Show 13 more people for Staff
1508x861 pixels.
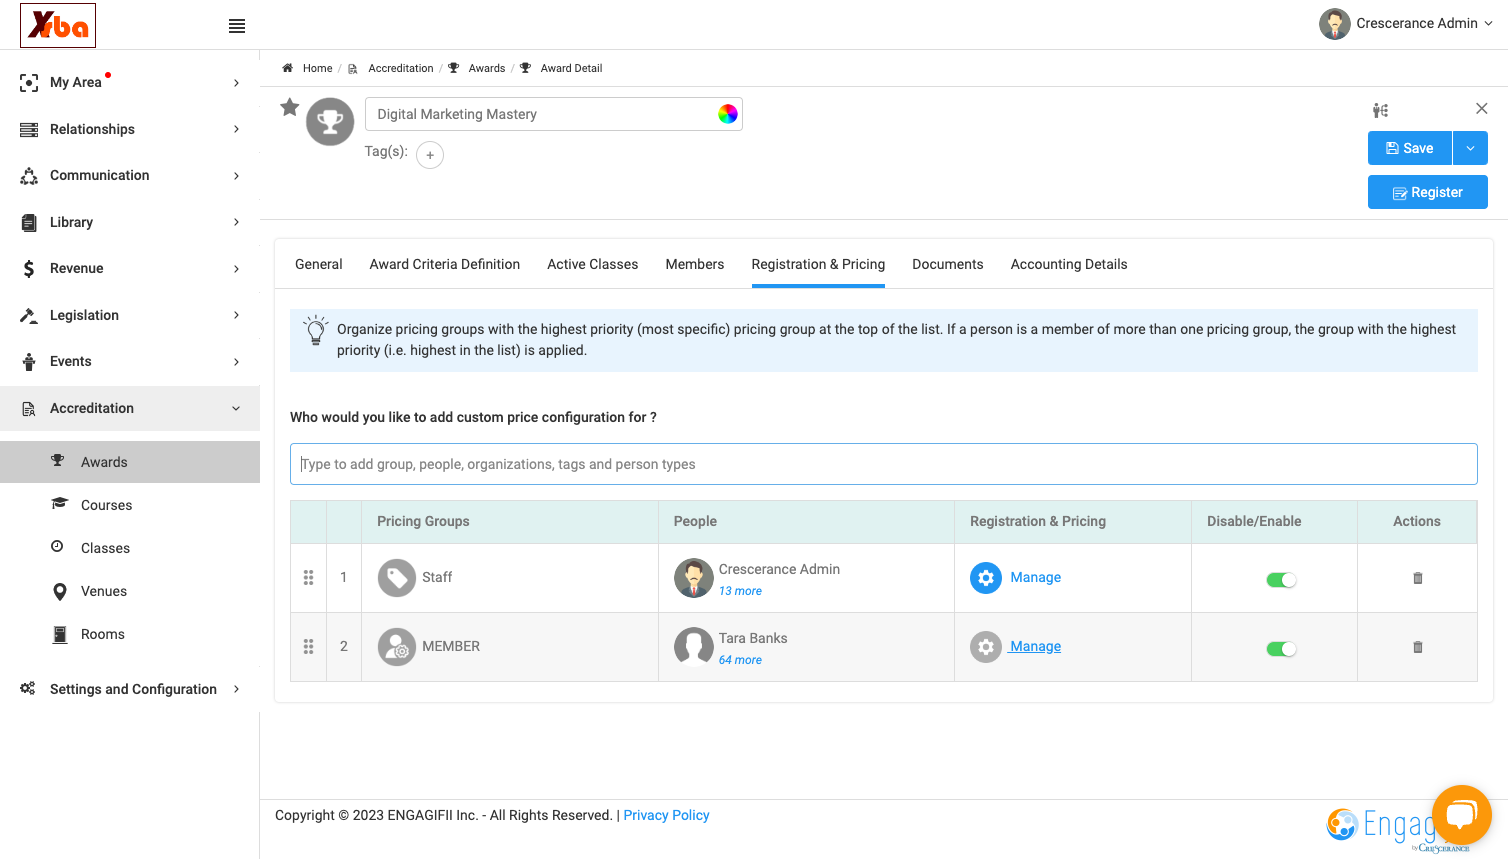740,591
